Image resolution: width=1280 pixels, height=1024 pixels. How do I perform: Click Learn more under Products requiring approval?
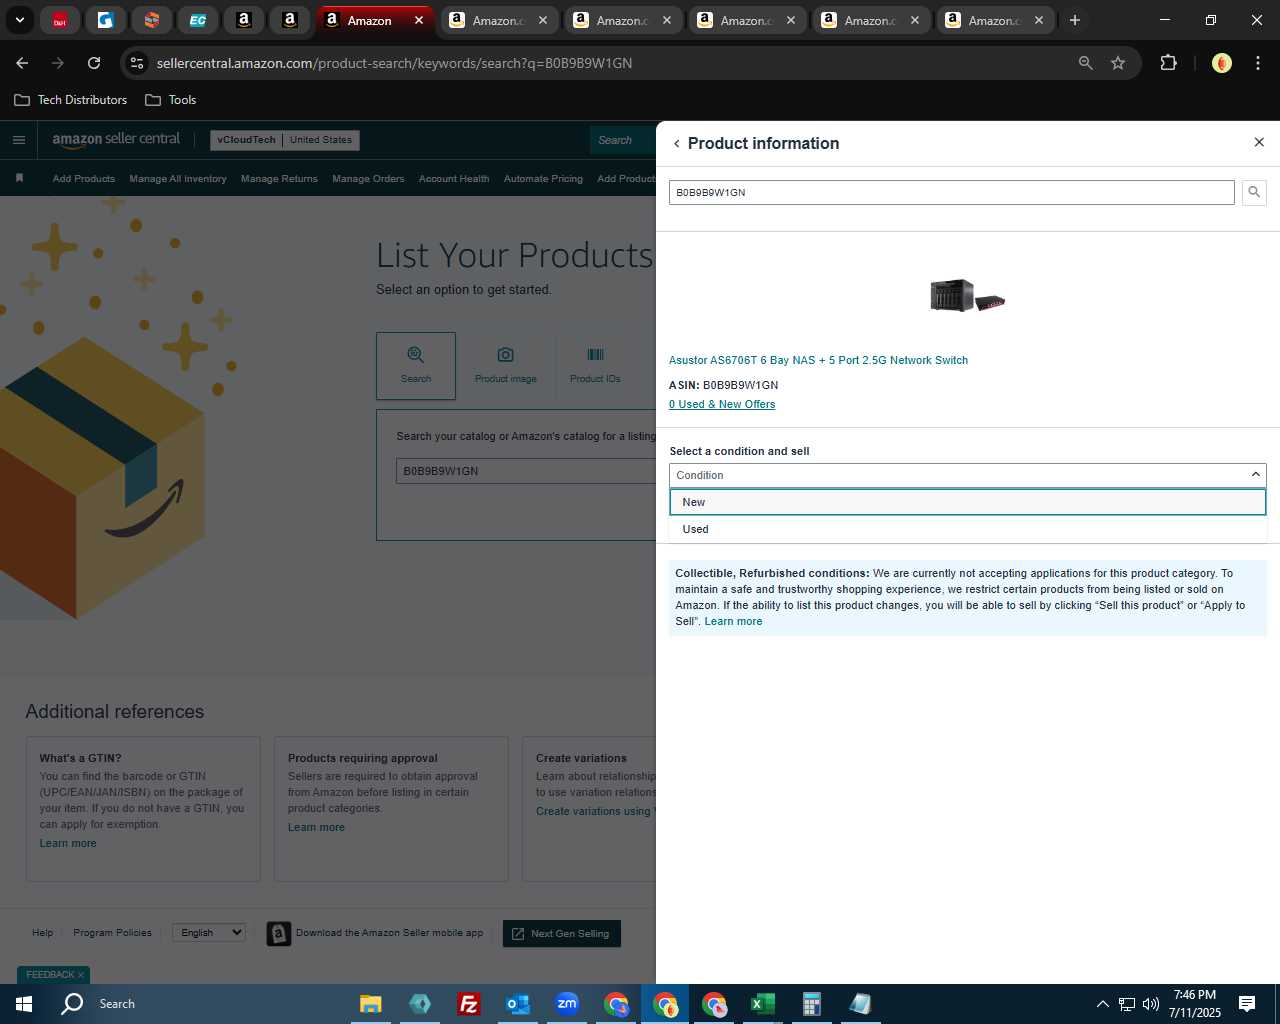[x=316, y=827]
